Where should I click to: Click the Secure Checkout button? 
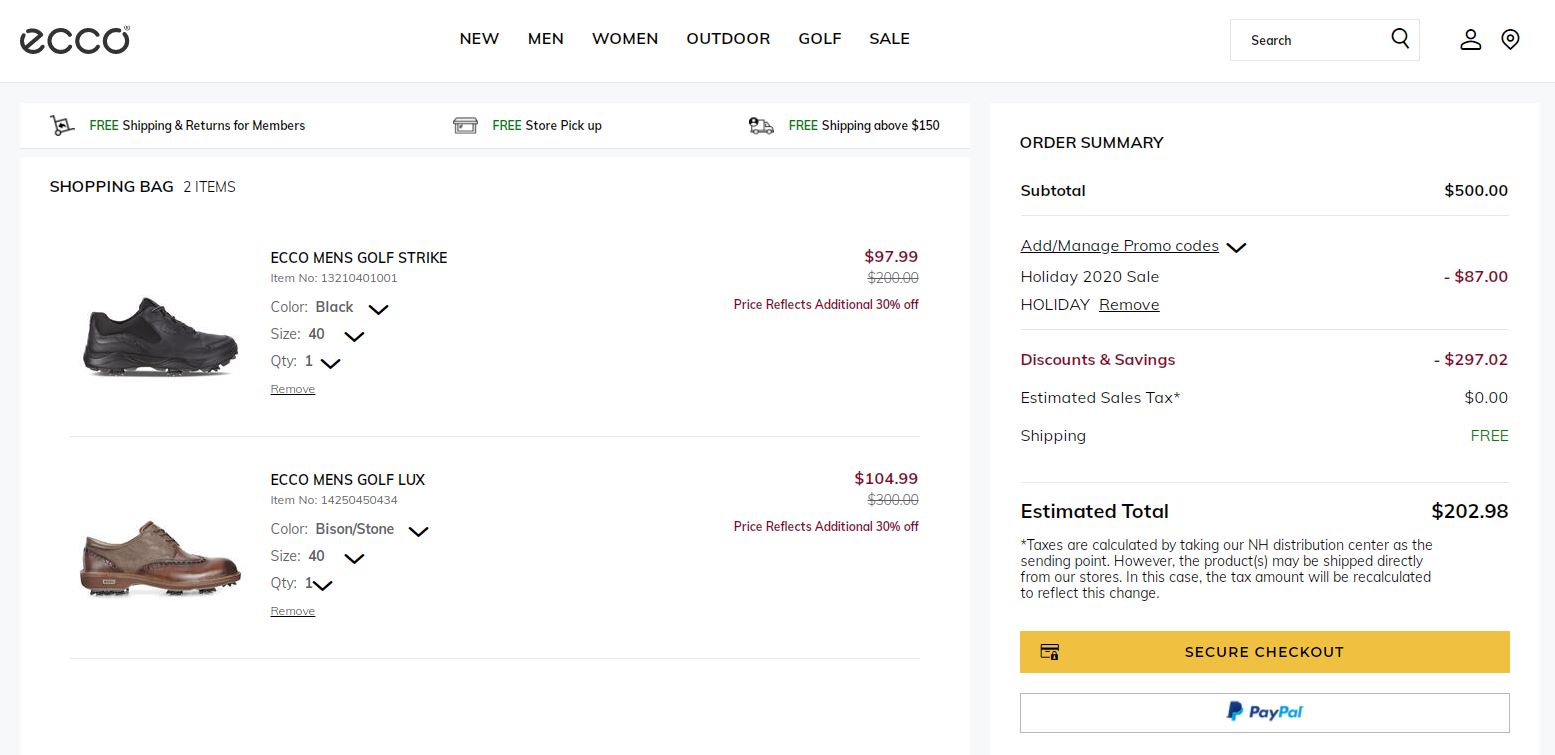click(x=1264, y=652)
